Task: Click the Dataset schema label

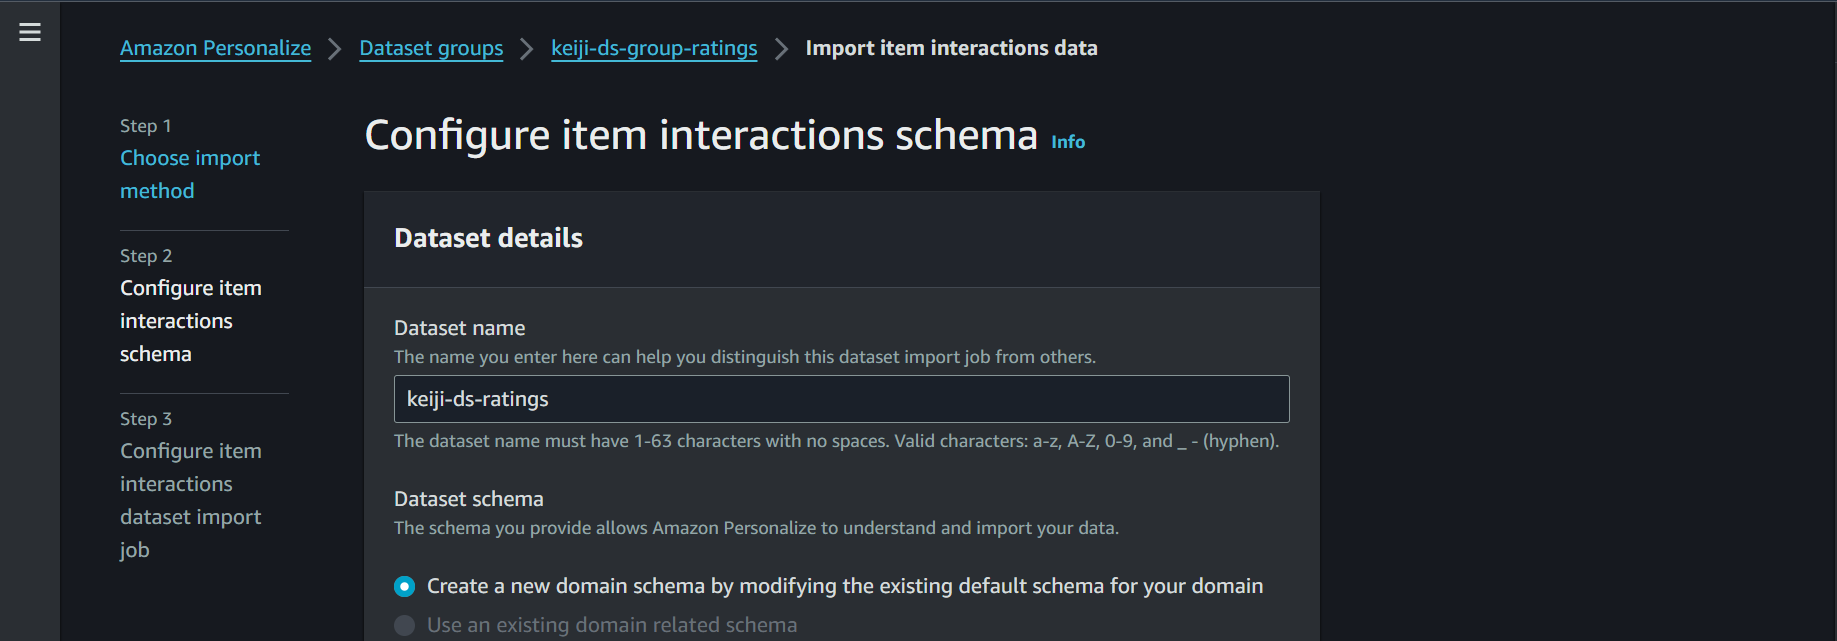Action: (468, 499)
